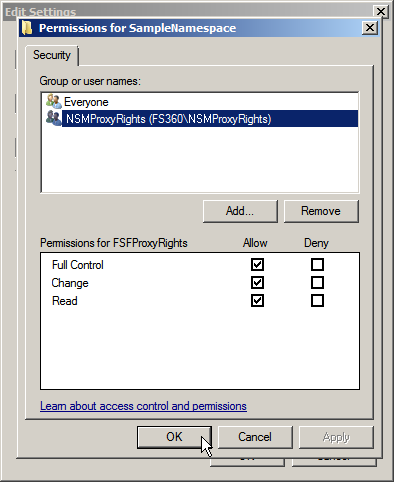The width and height of the screenshot is (396, 483).
Task: Check the Full Control Deny box
Action: tap(318, 265)
